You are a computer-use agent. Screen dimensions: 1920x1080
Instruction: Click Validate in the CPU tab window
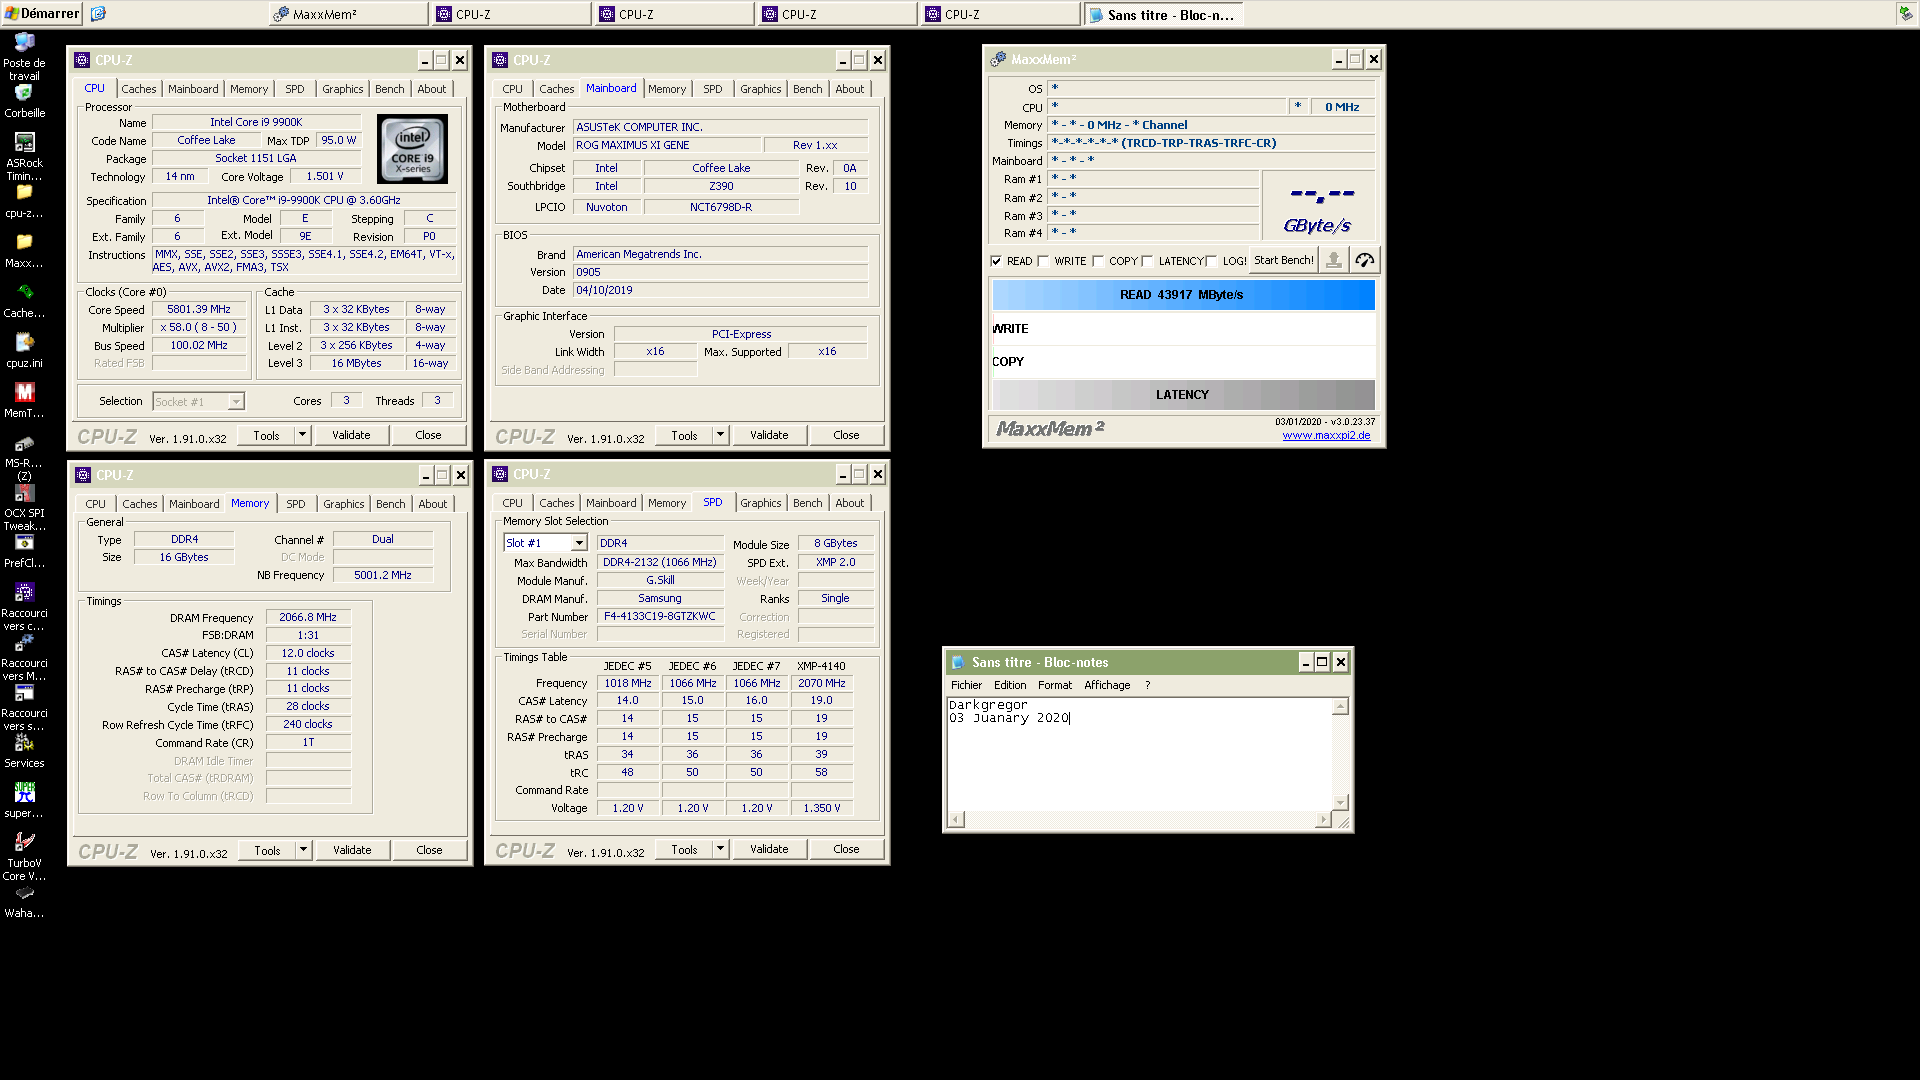click(351, 435)
